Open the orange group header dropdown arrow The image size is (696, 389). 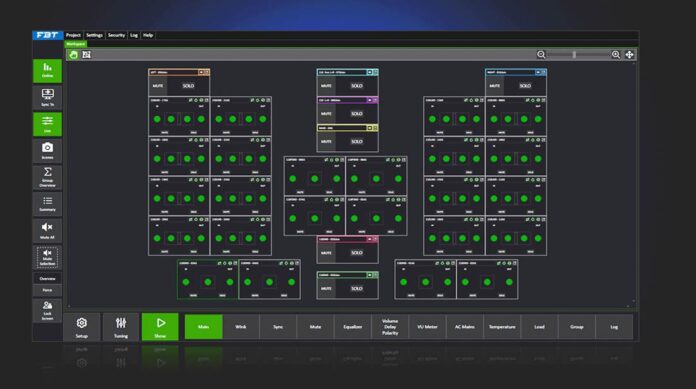point(201,72)
